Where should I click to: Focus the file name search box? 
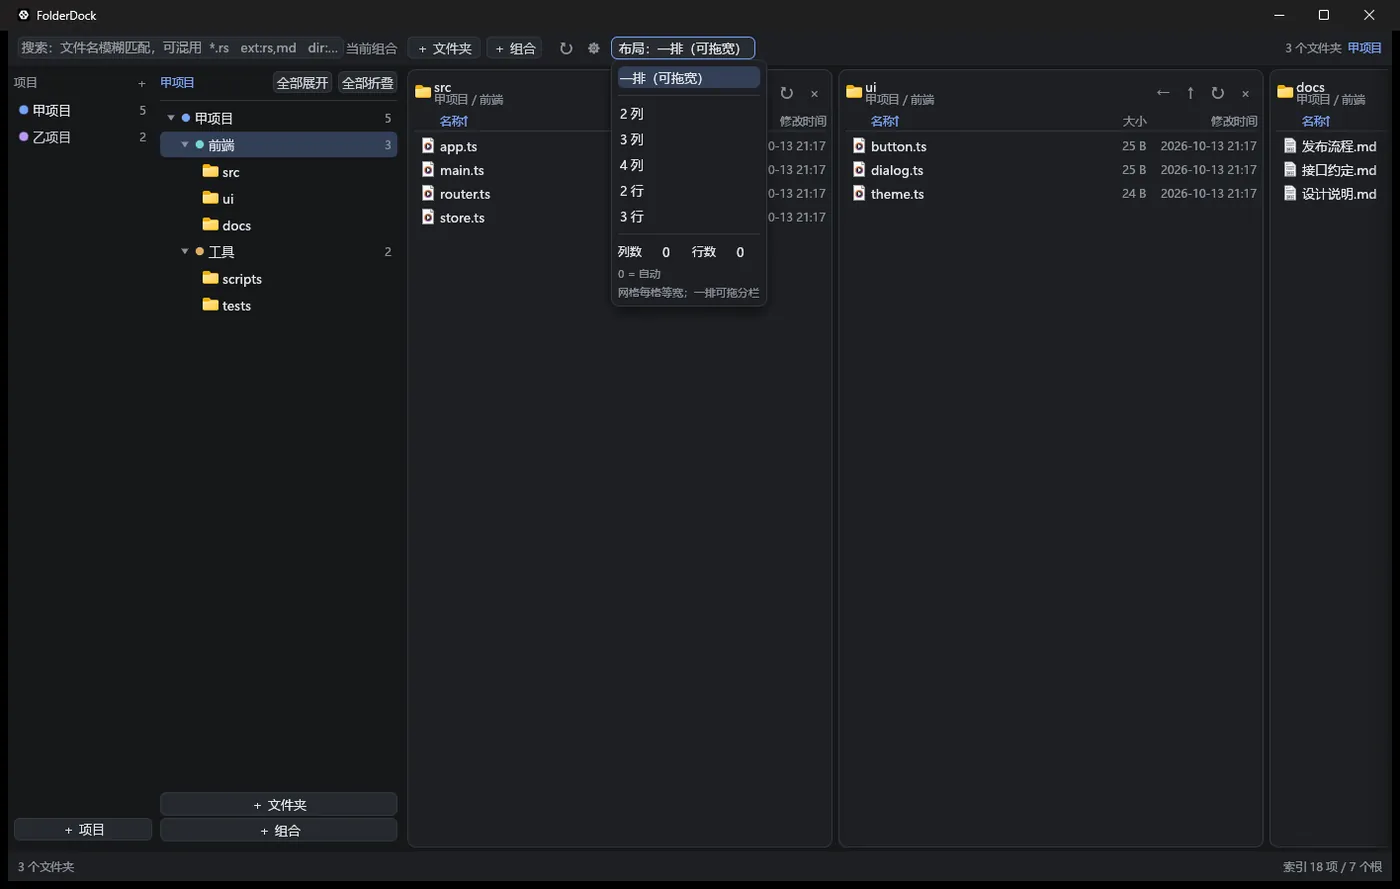180,48
